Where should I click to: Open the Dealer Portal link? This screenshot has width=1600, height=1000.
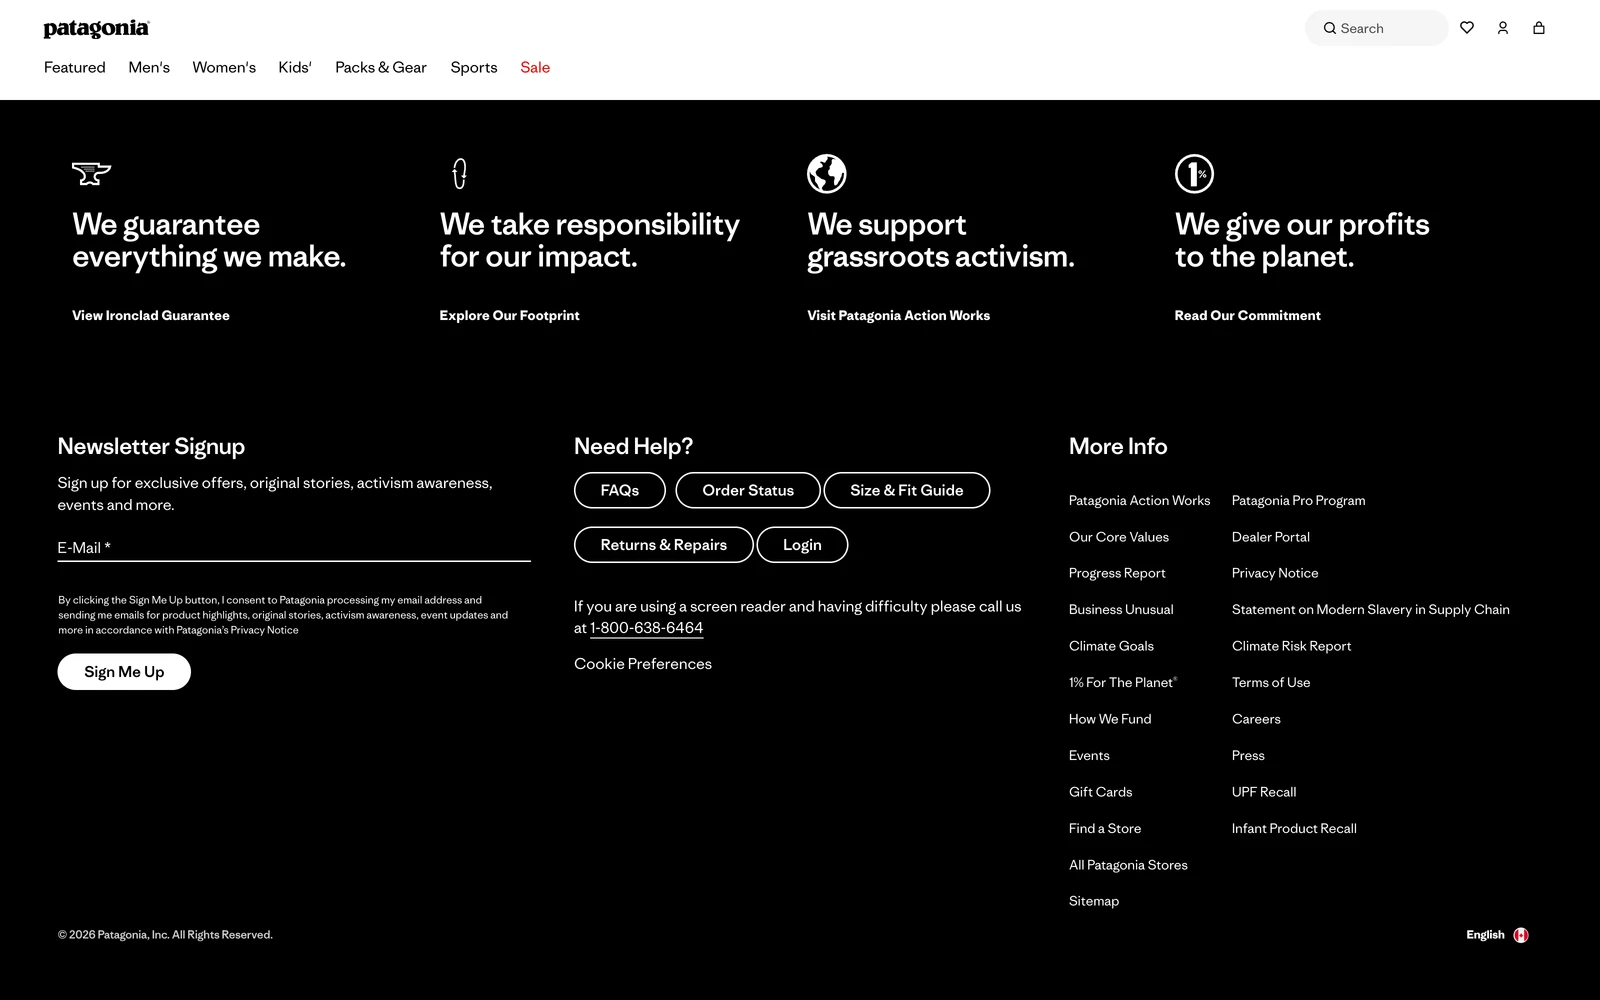1271,537
